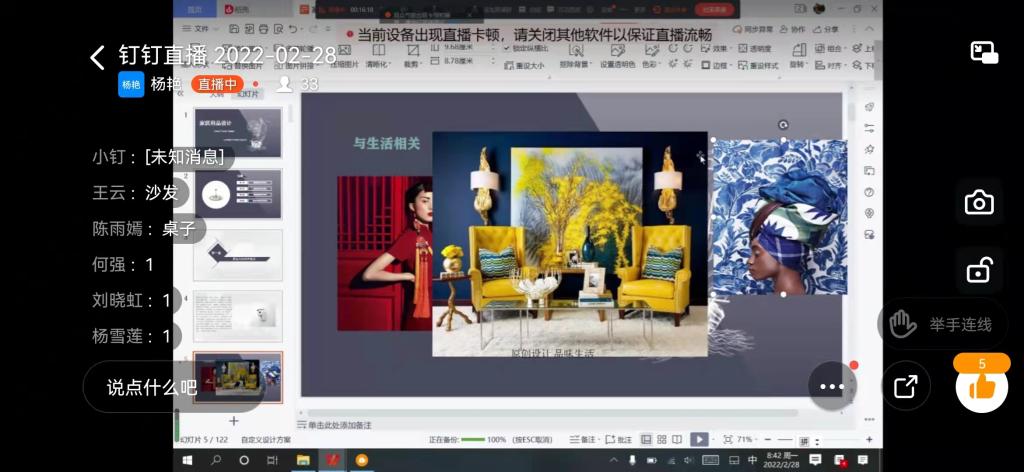1024x472 pixels.
Task: Open streamer 杨艳's profile avatar
Action: tap(131, 84)
